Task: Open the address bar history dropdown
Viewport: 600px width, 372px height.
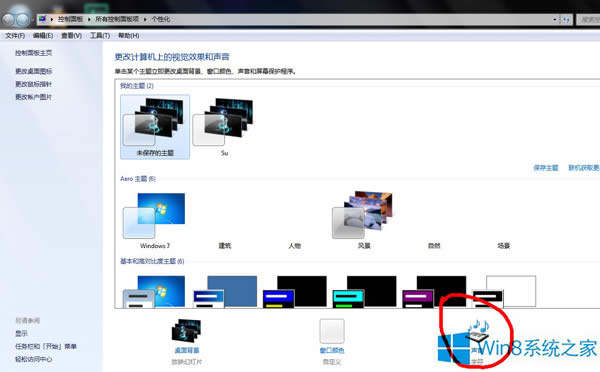Action: [x=555, y=19]
